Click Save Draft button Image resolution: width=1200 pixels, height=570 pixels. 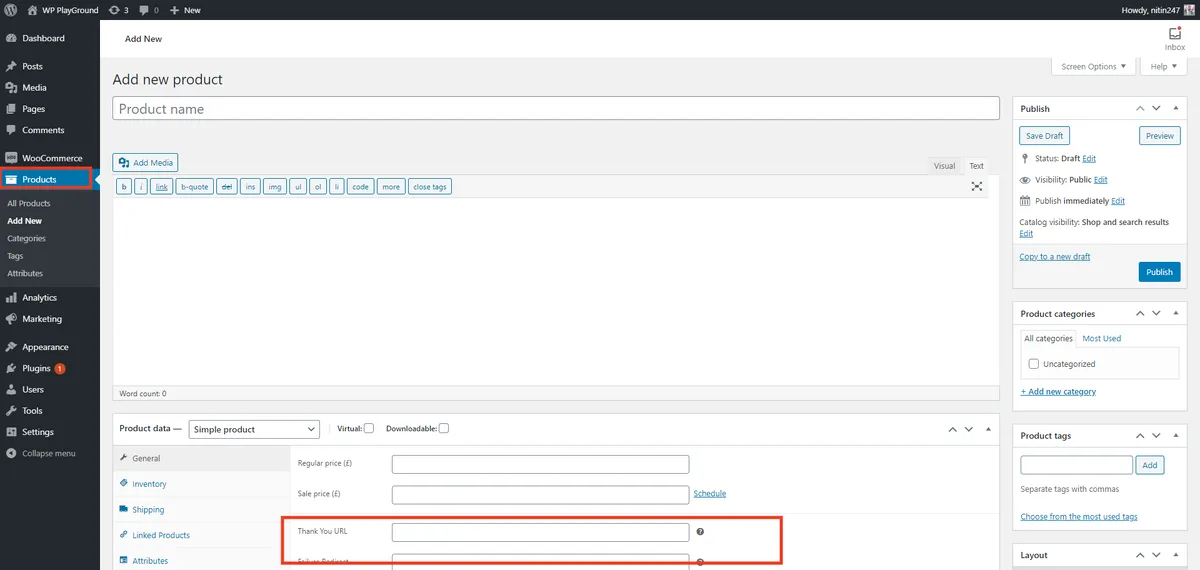tap(1044, 136)
